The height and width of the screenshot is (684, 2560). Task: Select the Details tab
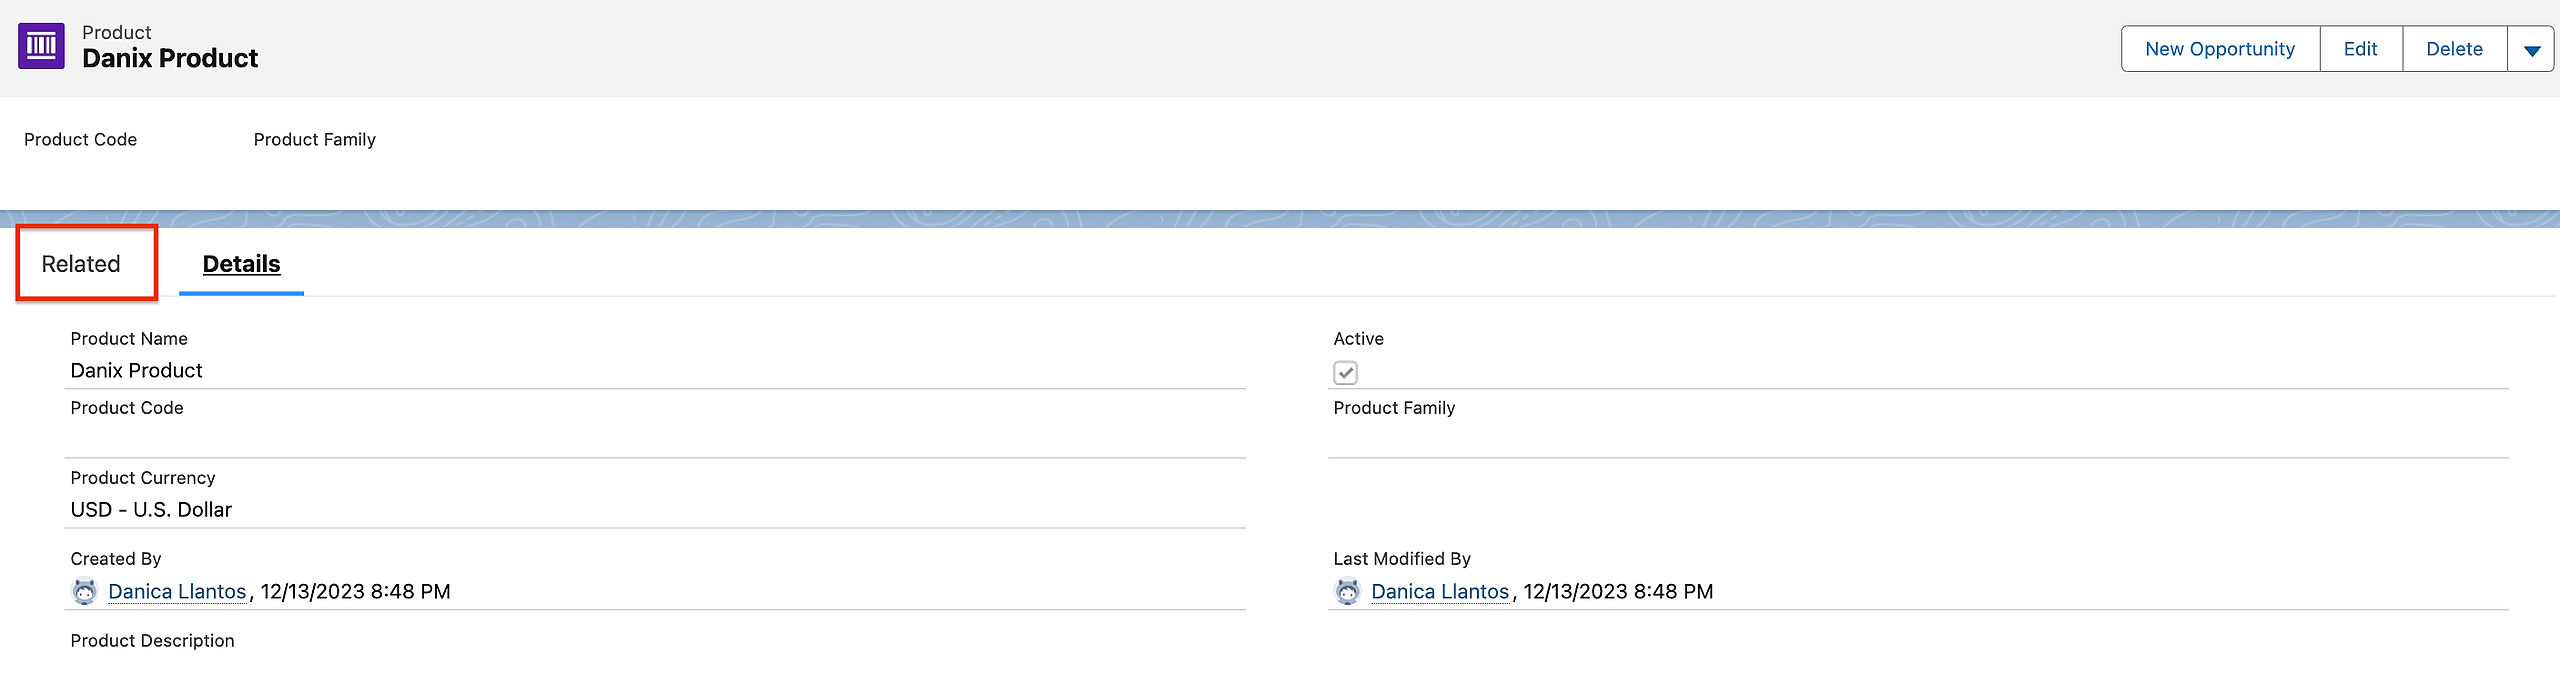pyautogui.click(x=241, y=264)
